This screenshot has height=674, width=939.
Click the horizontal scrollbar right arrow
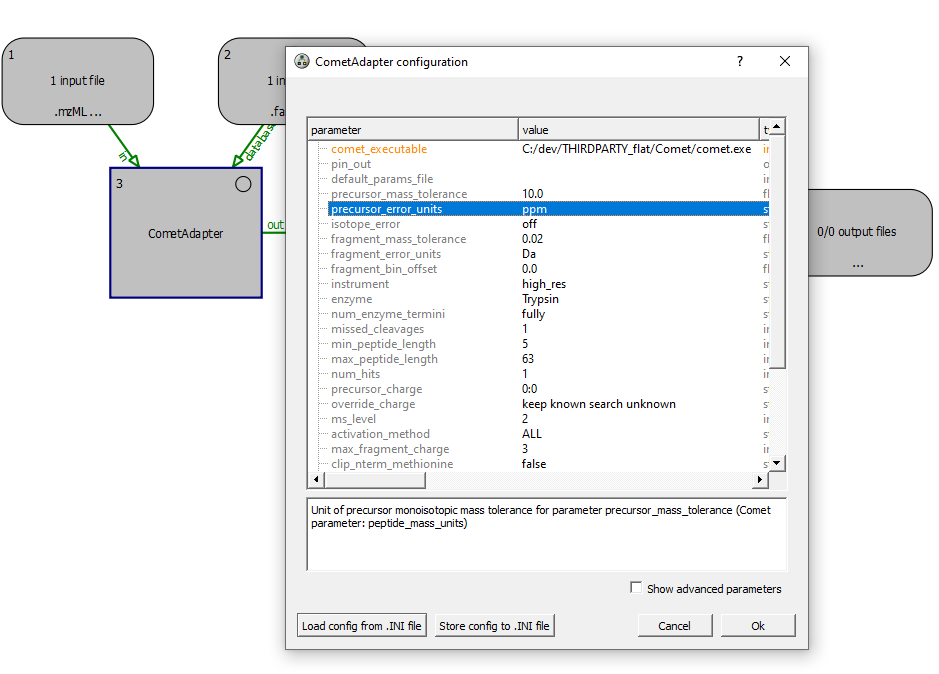(x=760, y=480)
